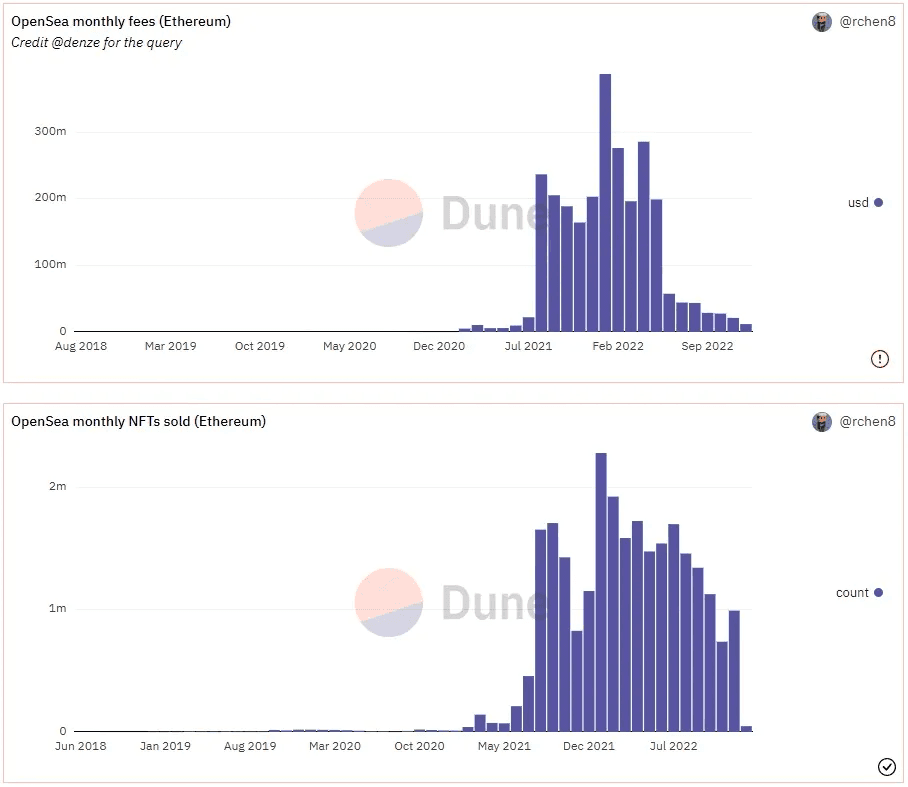The image size is (908, 787).
Task: Click the Sep 2022 x-axis label
Action: tap(707, 346)
